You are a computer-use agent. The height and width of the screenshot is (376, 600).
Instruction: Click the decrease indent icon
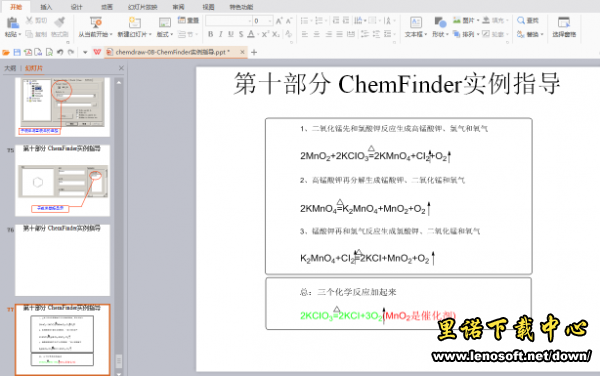pyautogui.click(x=336, y=21)
